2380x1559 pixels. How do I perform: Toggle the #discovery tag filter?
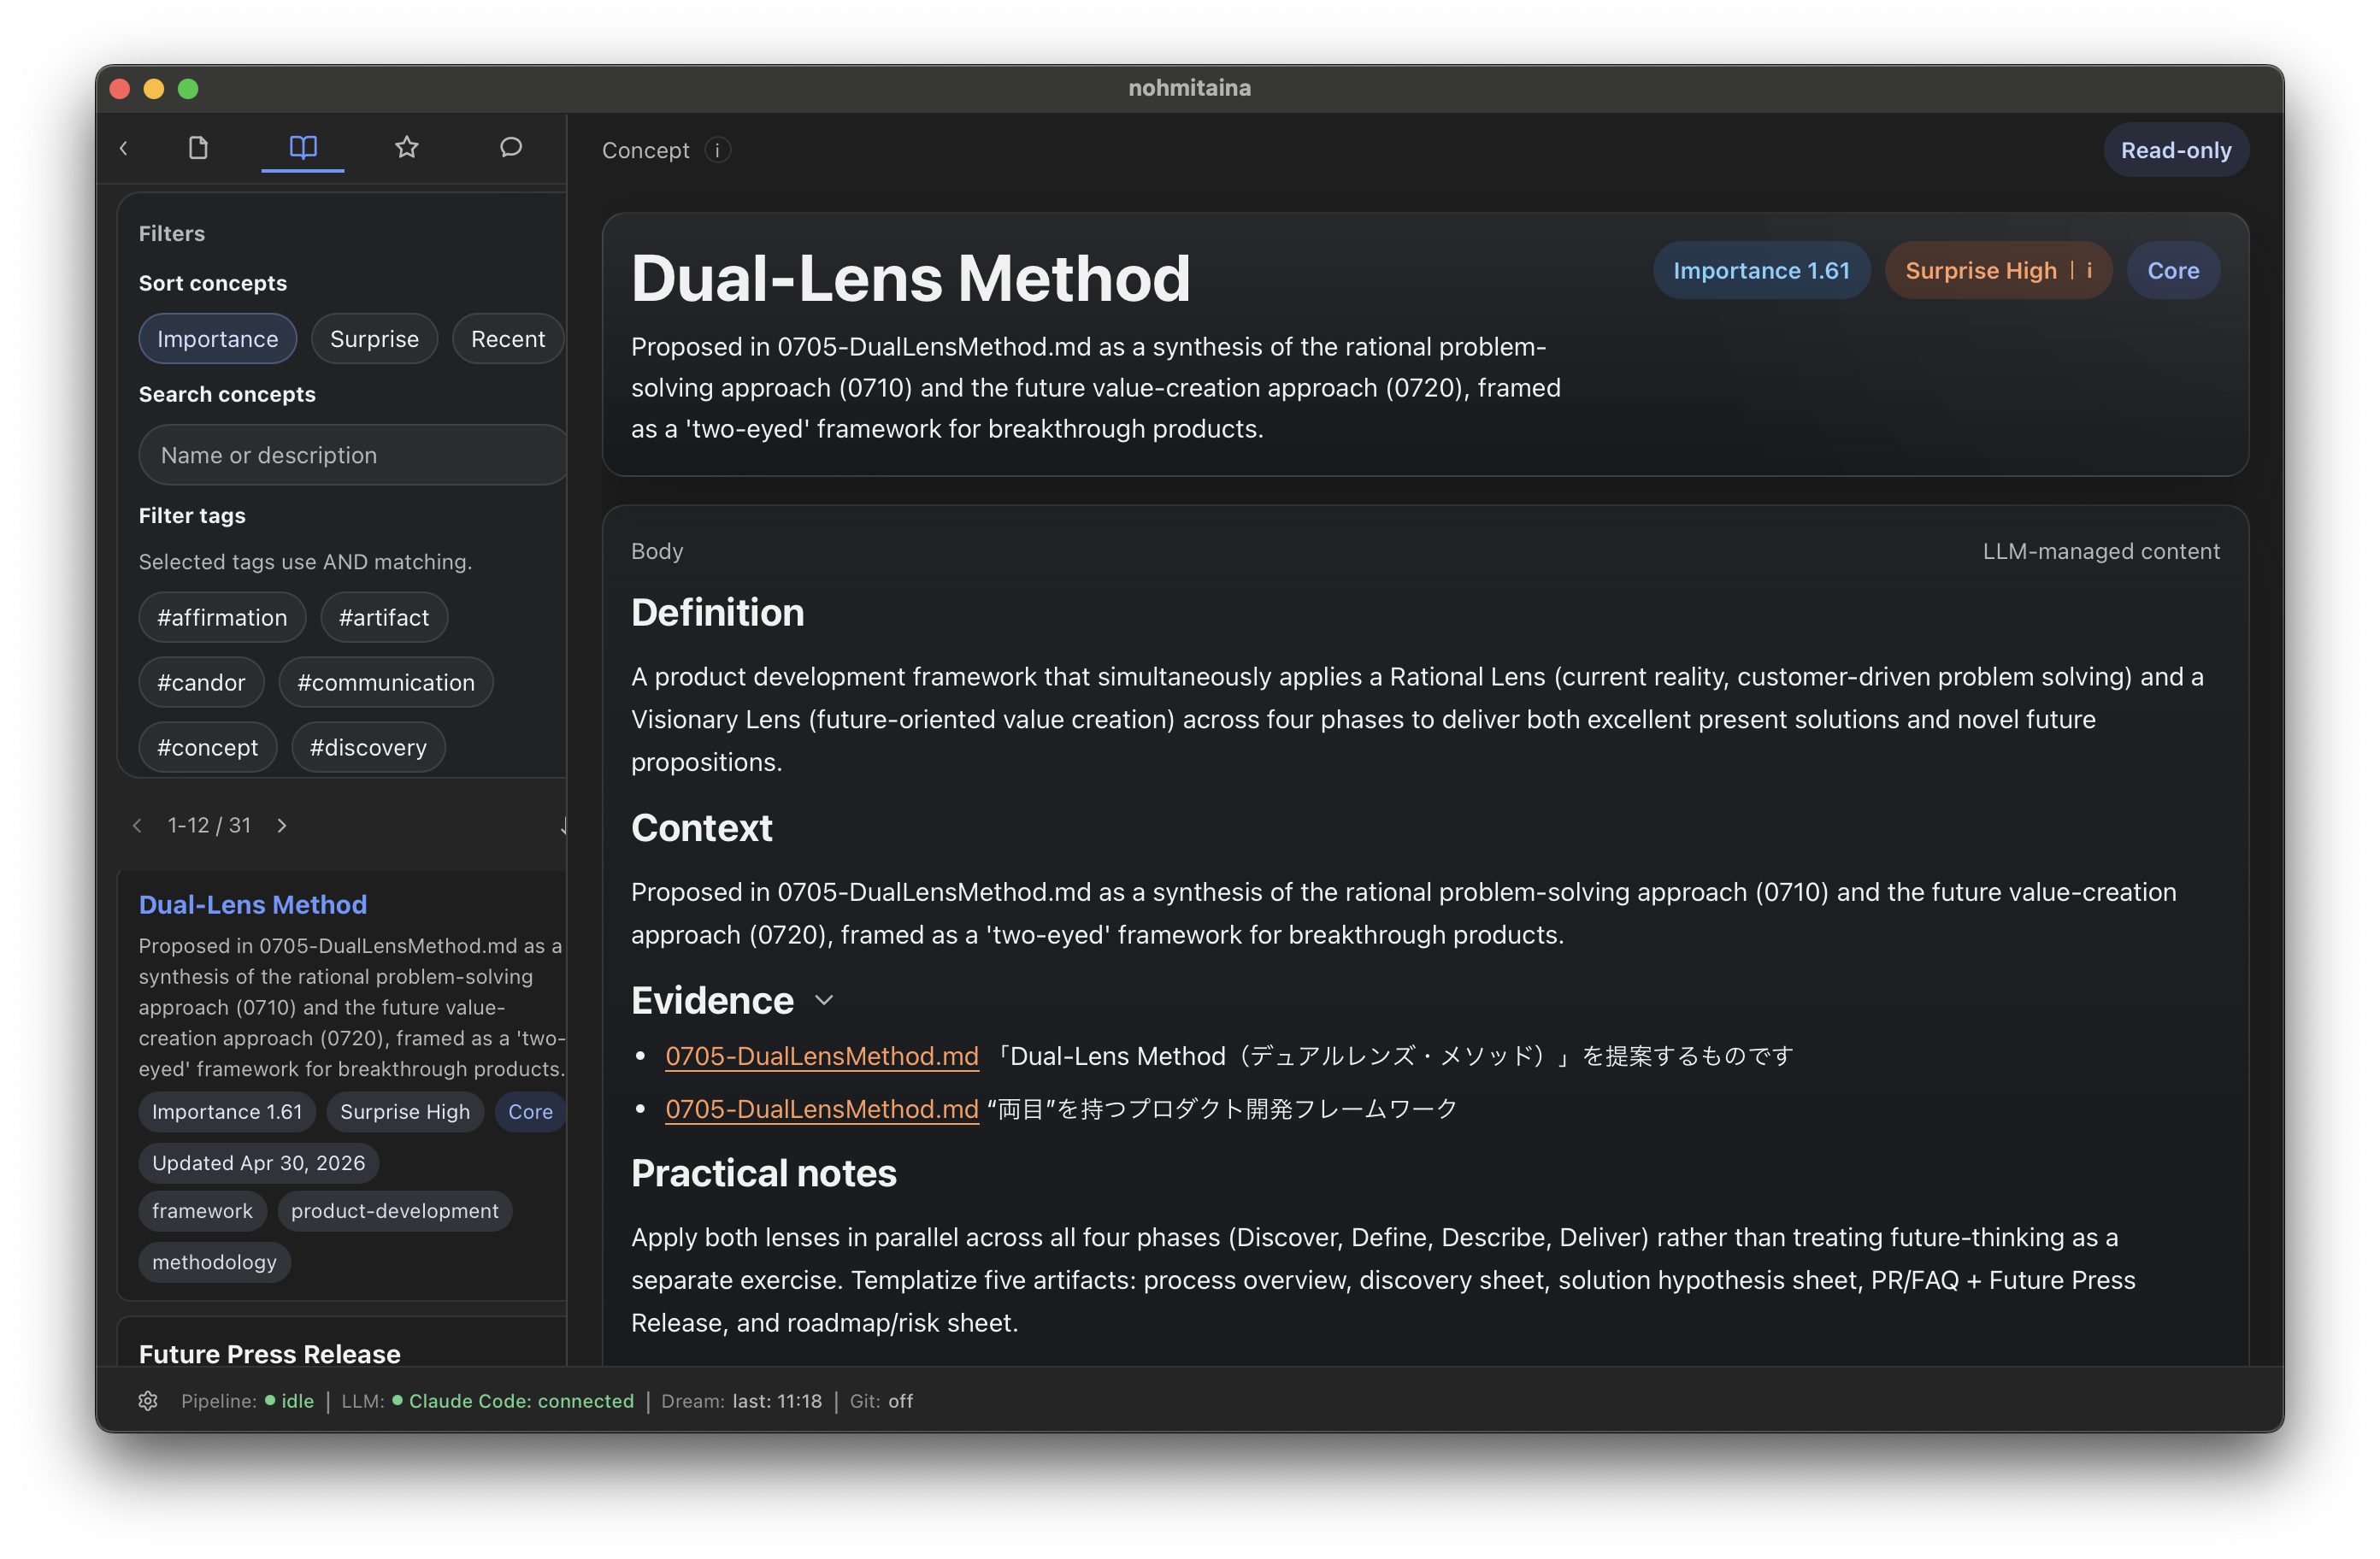coord(368,747)
